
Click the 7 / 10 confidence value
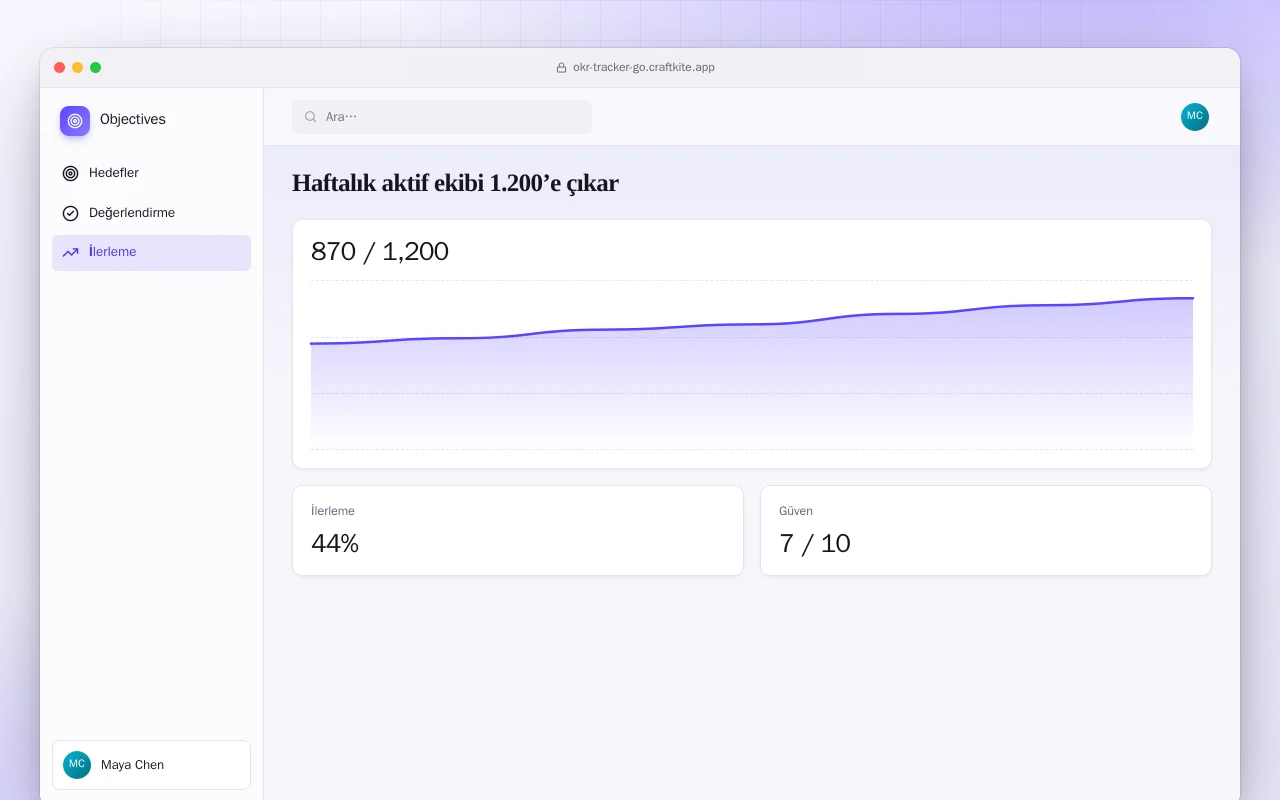tap(815, 543)
